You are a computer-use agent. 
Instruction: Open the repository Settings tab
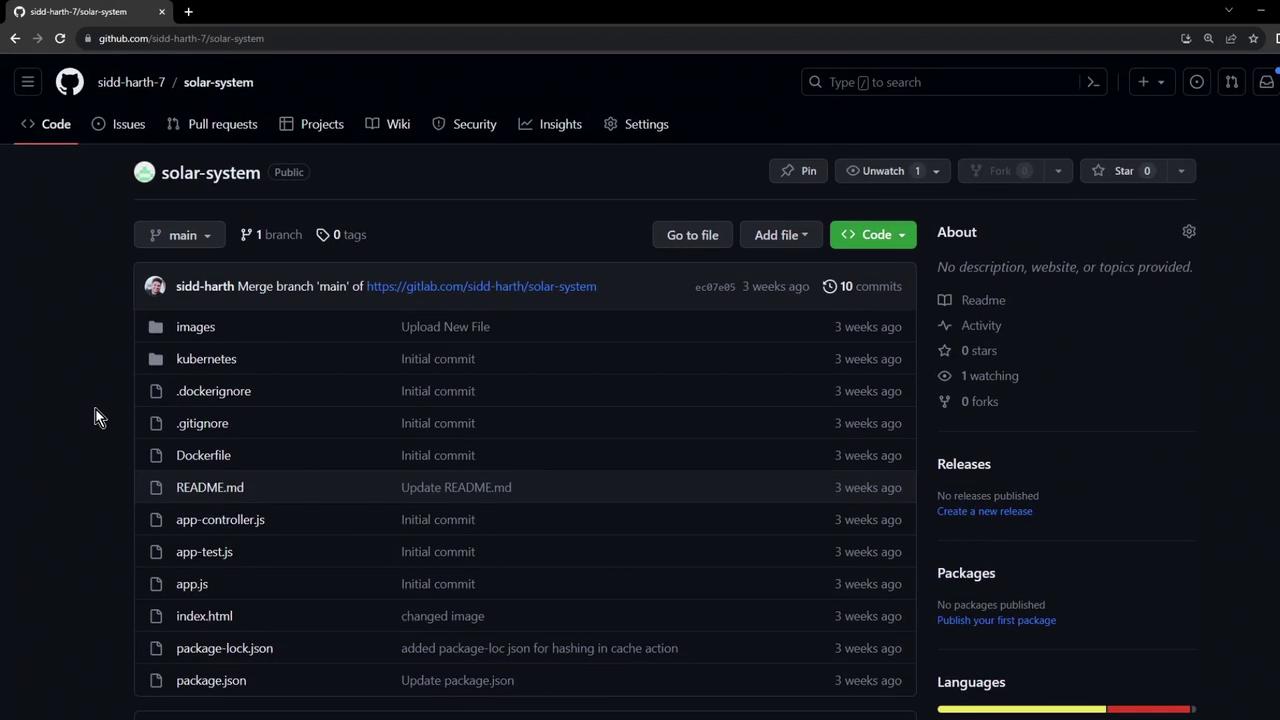pyautogui.click(x=636, y=124)
